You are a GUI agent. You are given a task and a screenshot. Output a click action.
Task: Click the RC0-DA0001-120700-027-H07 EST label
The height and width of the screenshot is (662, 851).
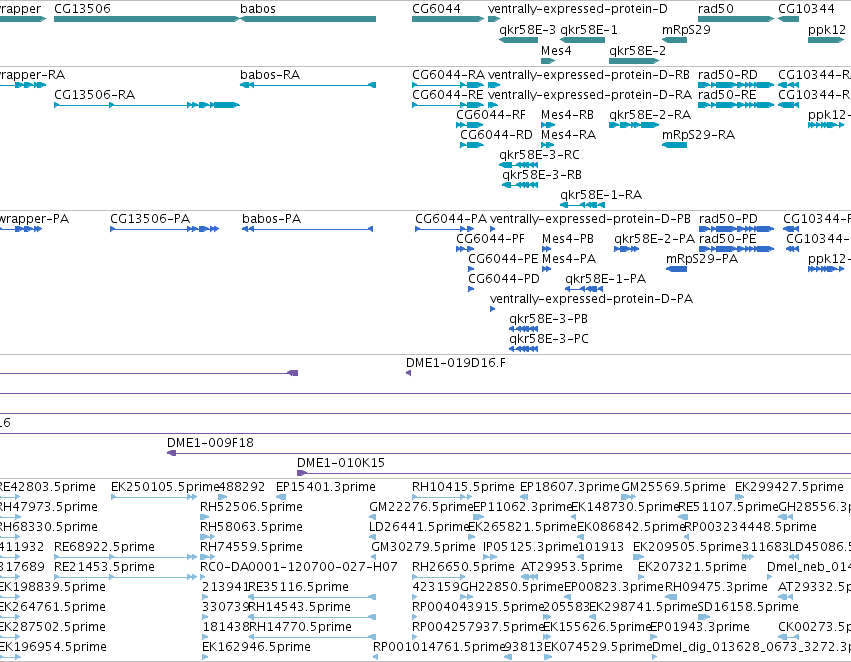[299, 568]
